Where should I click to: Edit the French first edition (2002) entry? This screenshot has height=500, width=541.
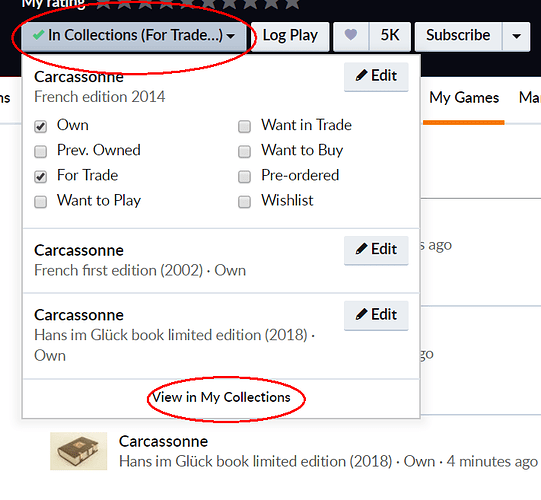pos(376,250)
